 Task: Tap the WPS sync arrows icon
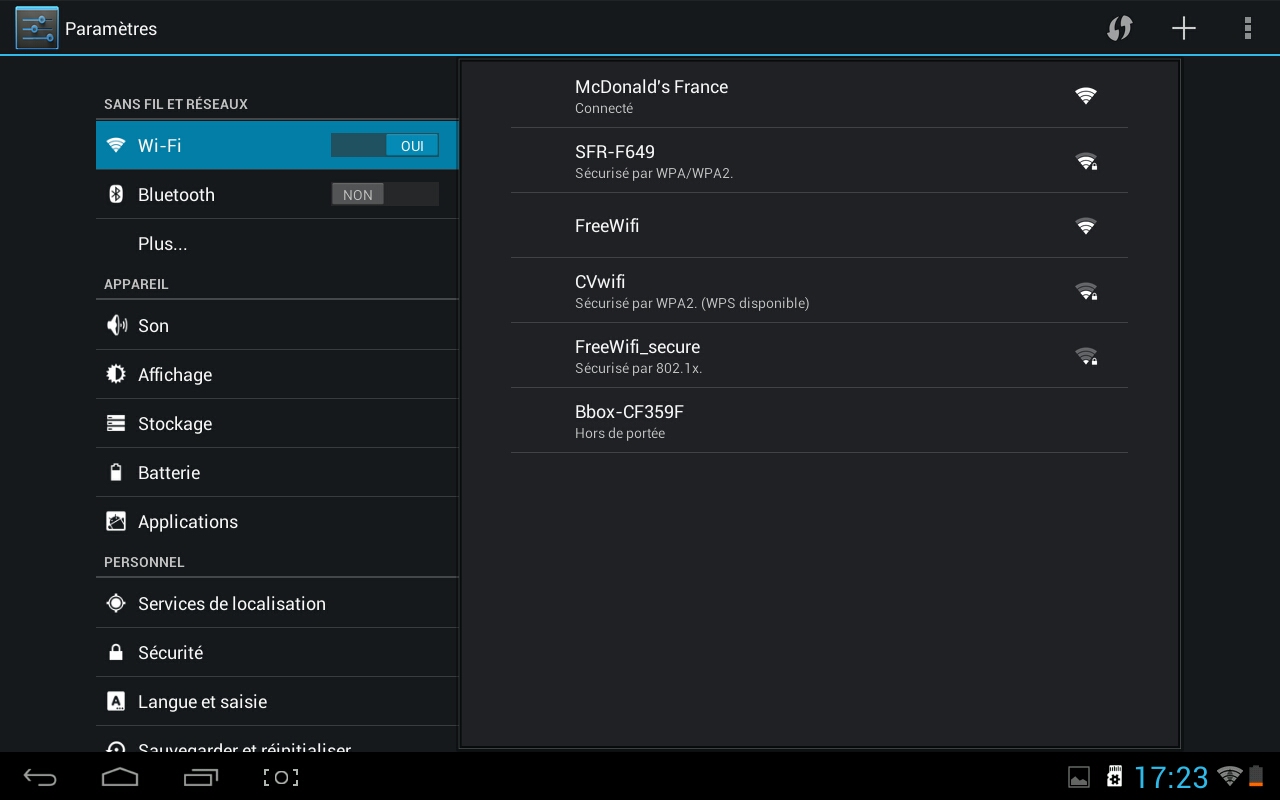coord(1120,28)
